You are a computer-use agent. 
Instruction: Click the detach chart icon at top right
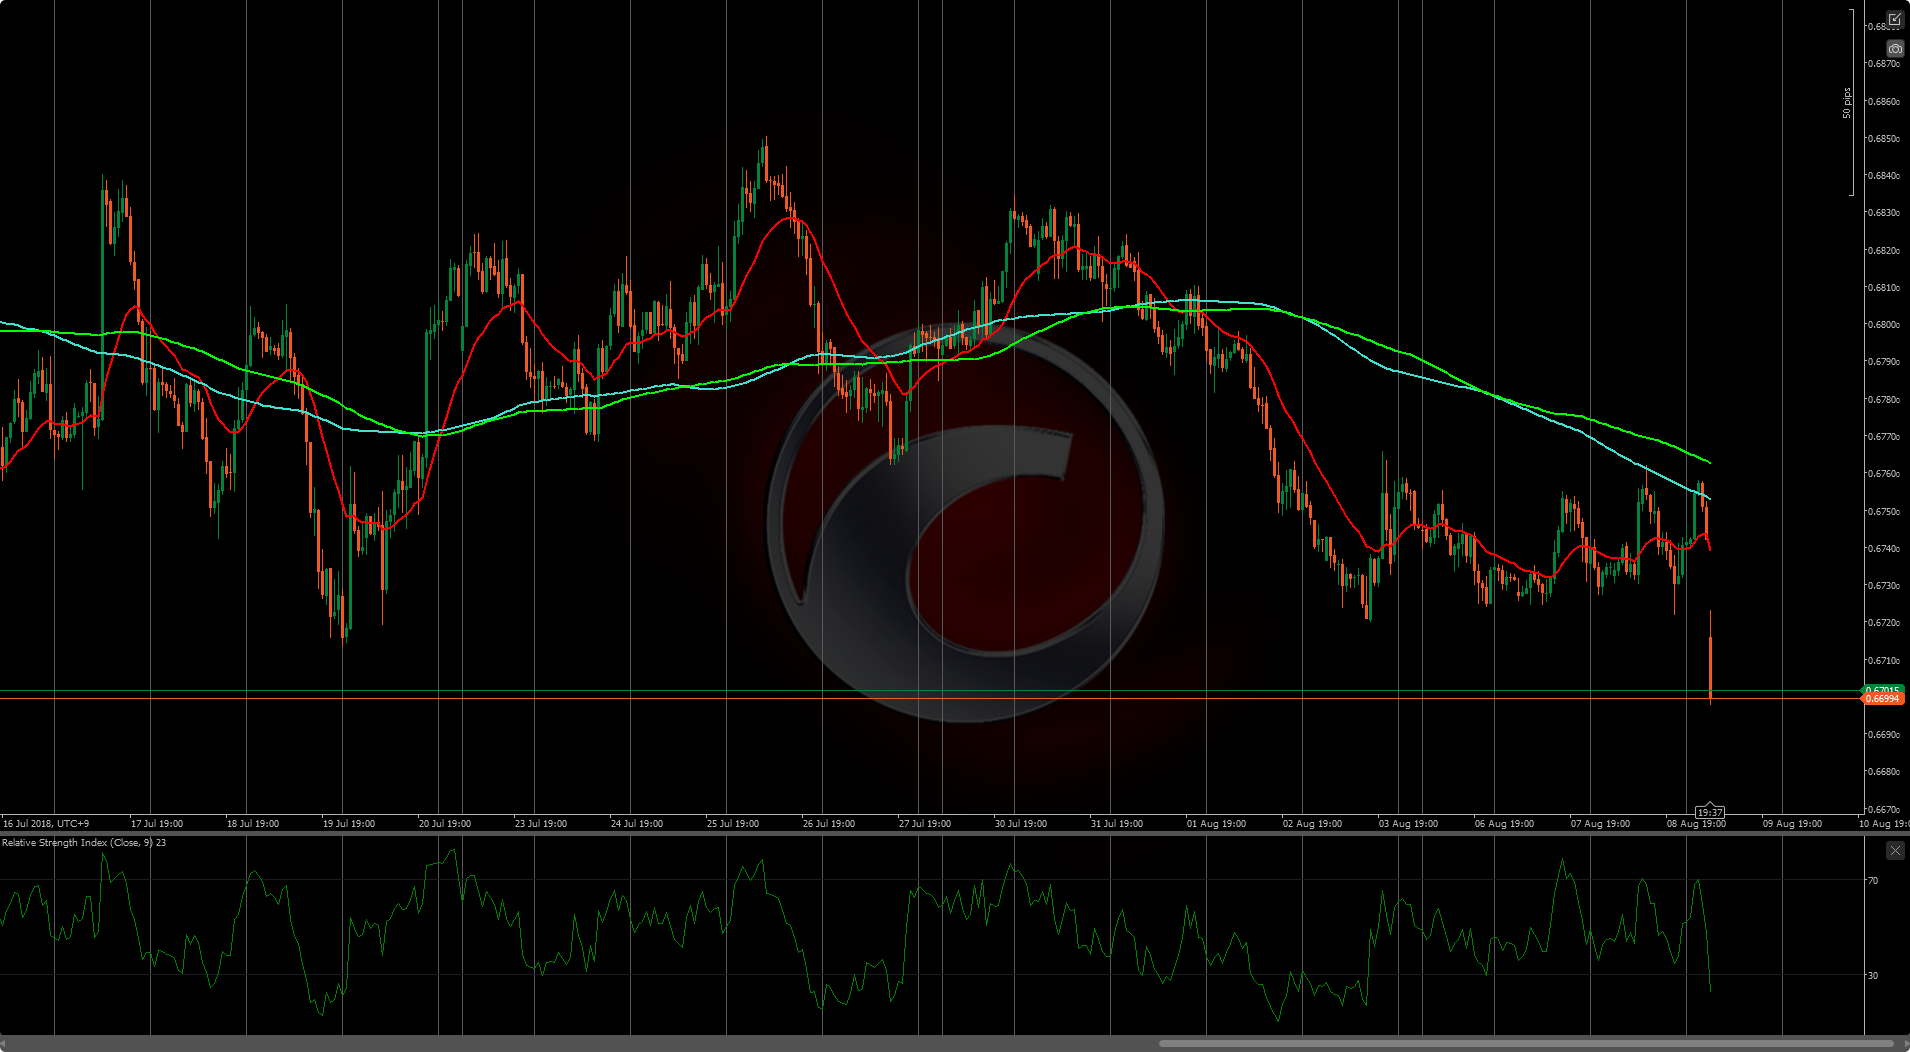pos(1894,19)
